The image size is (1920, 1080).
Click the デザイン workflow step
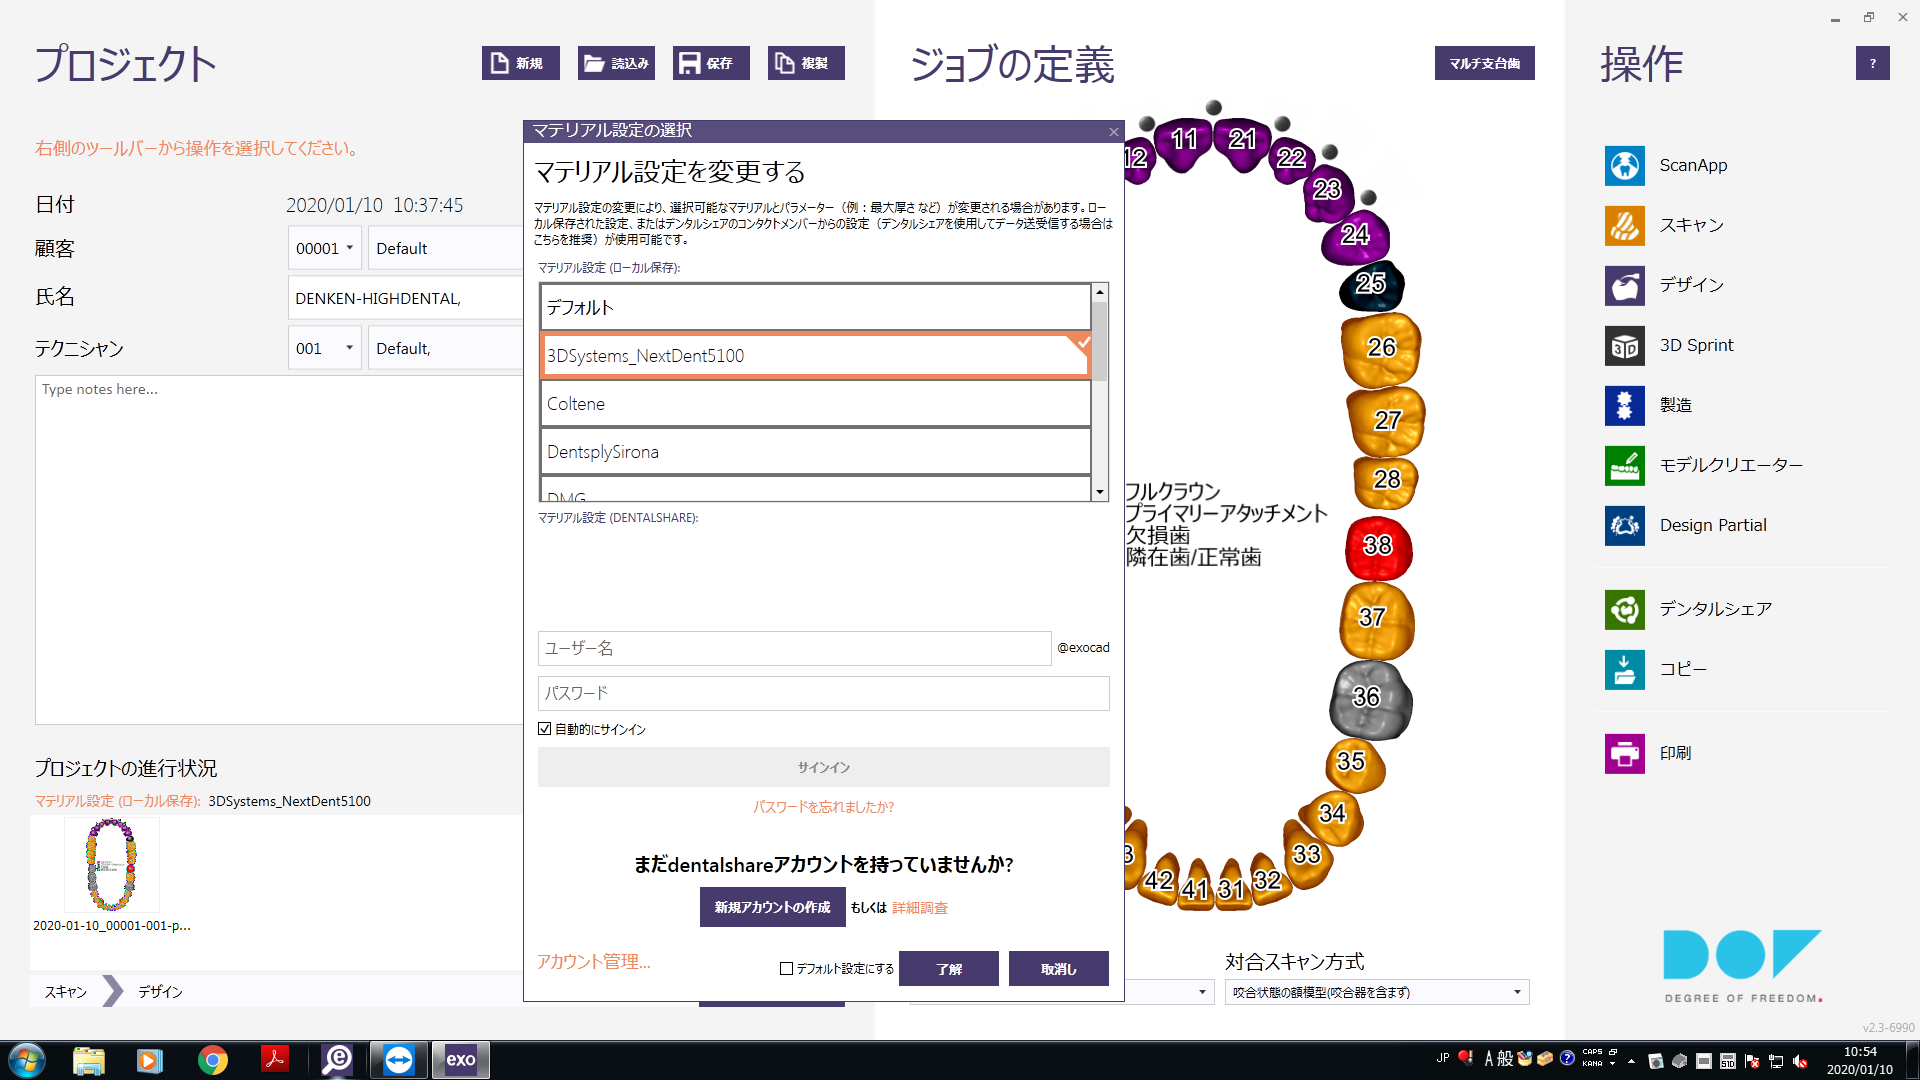(160, 992)
